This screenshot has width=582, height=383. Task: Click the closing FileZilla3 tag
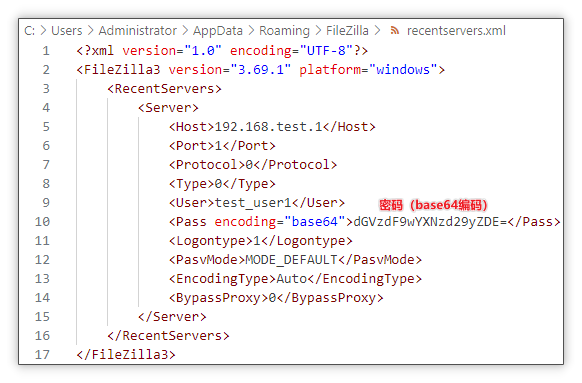tap(126, 354)
